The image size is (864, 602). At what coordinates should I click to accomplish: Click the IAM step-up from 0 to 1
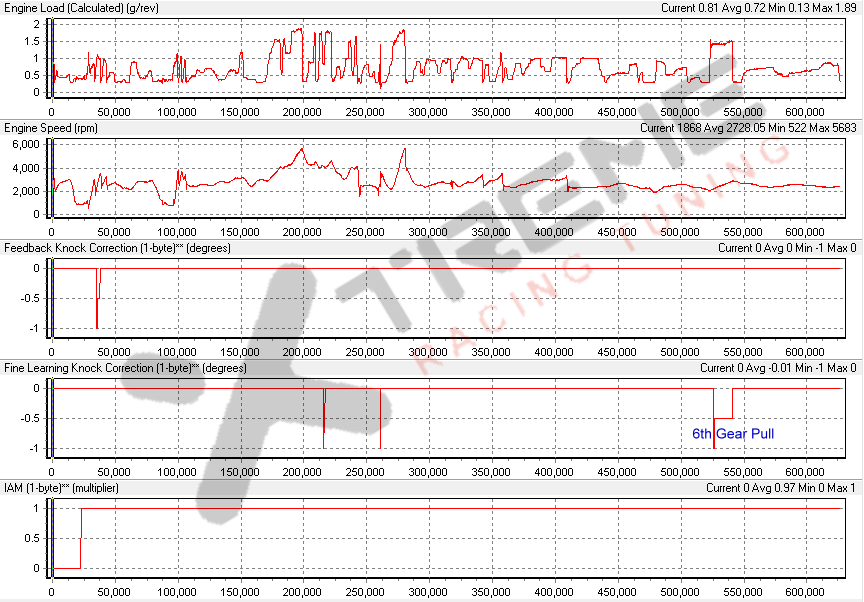81,538
